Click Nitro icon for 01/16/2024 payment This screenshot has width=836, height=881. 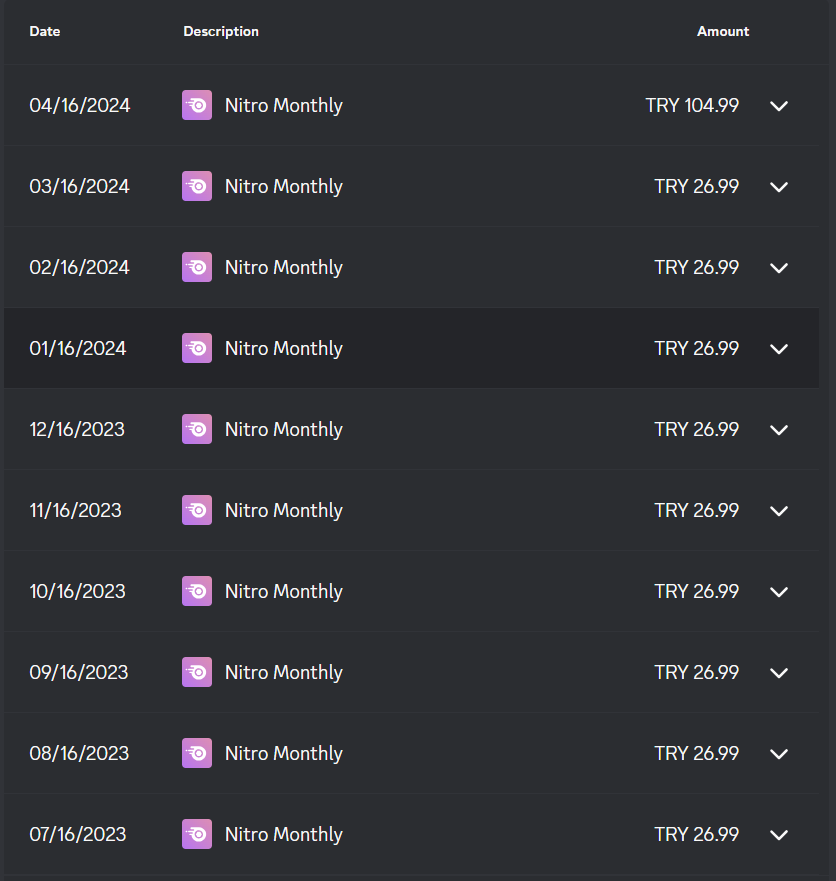click(x=197, y=348)
